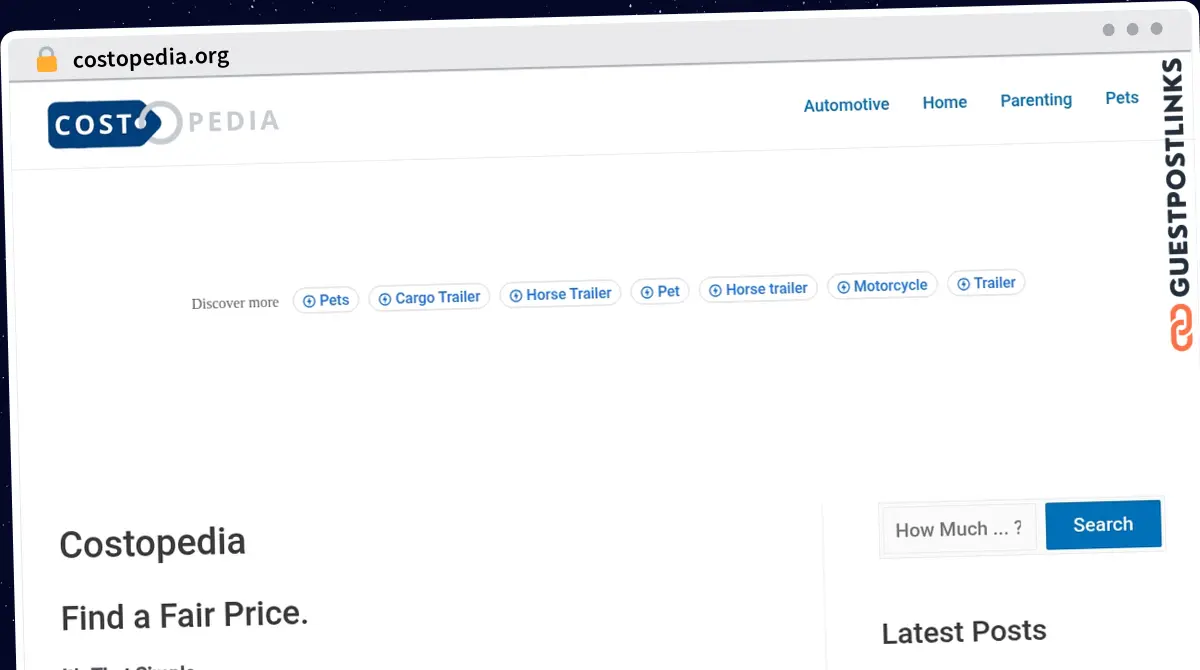Open the Parenting navigation link
1200x670 pixels.
pos(1036,100)
